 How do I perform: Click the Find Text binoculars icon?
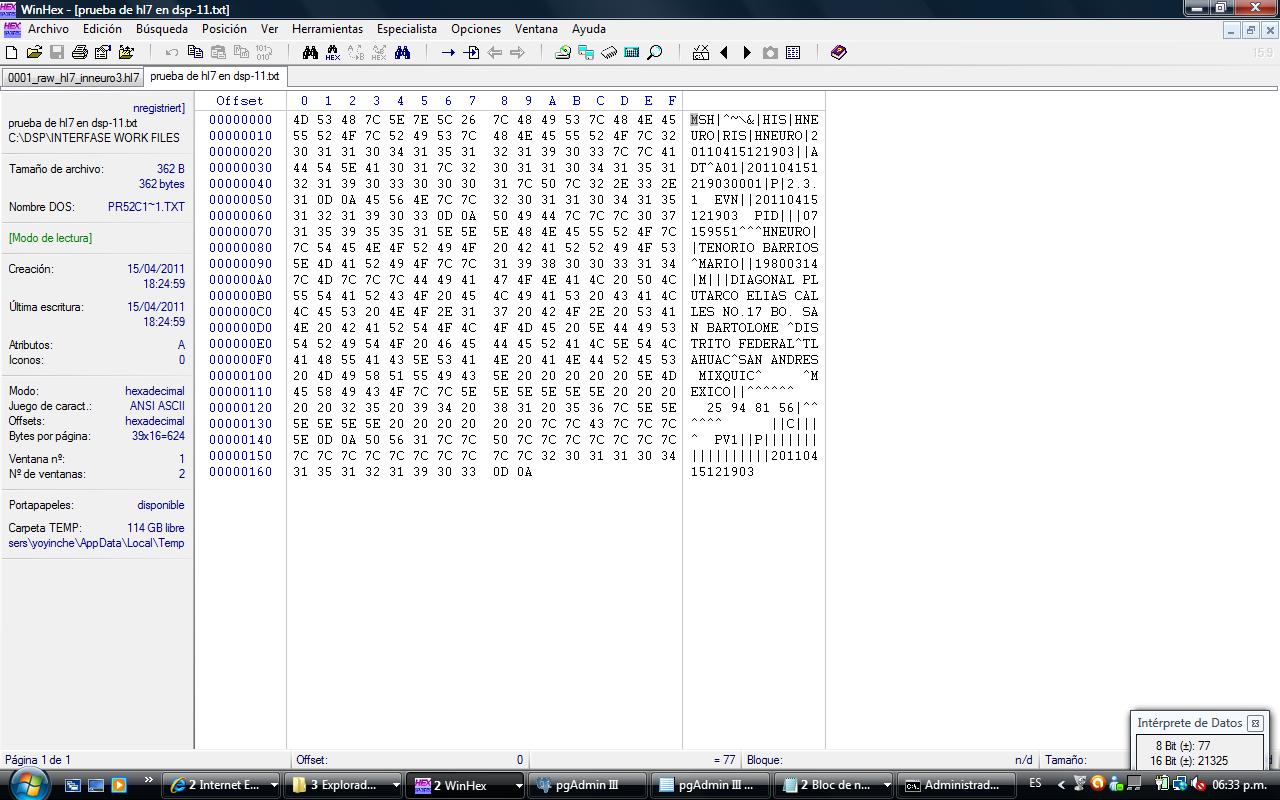coord(310,52)
